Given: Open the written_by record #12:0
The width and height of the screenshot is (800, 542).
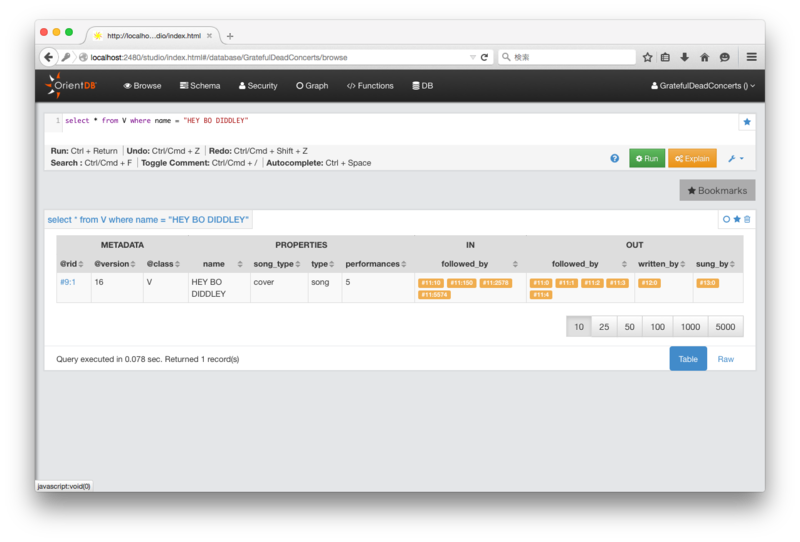Looking at the screenshot, I should (x=649, y=283).
